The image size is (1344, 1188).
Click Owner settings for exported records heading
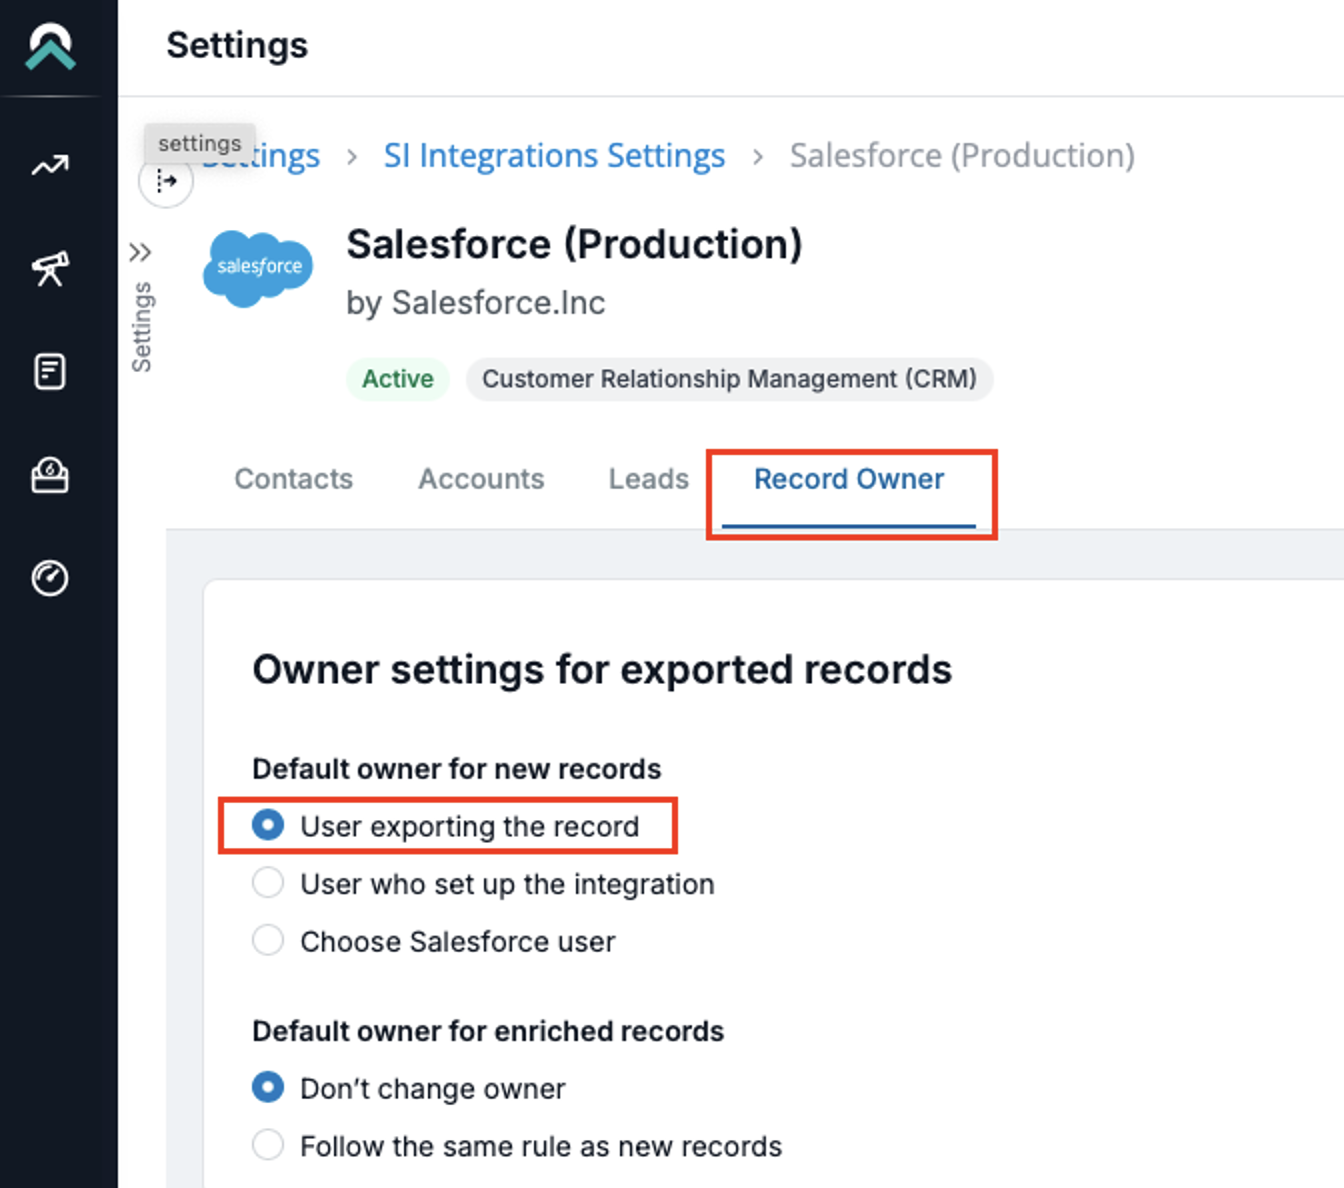point(602,670)
